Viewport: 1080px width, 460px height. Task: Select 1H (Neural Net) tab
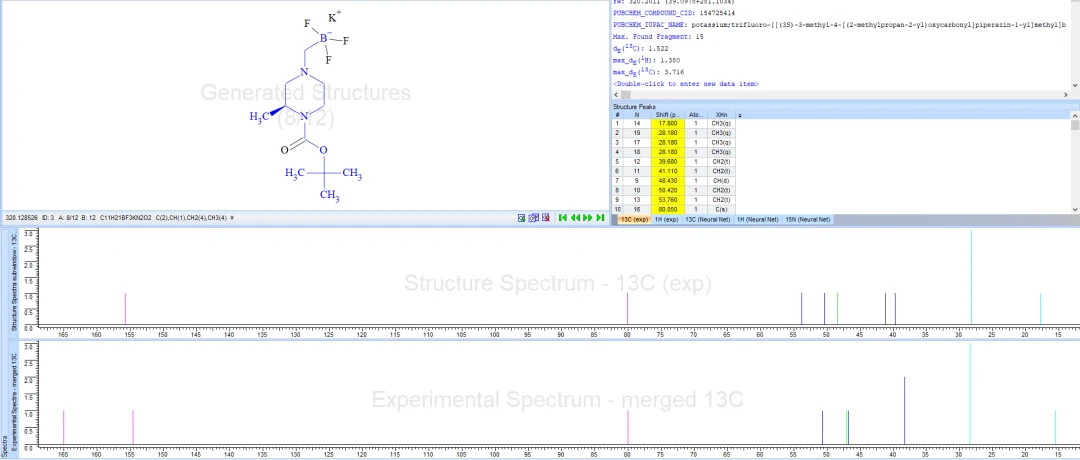click(x=758, y=220)
